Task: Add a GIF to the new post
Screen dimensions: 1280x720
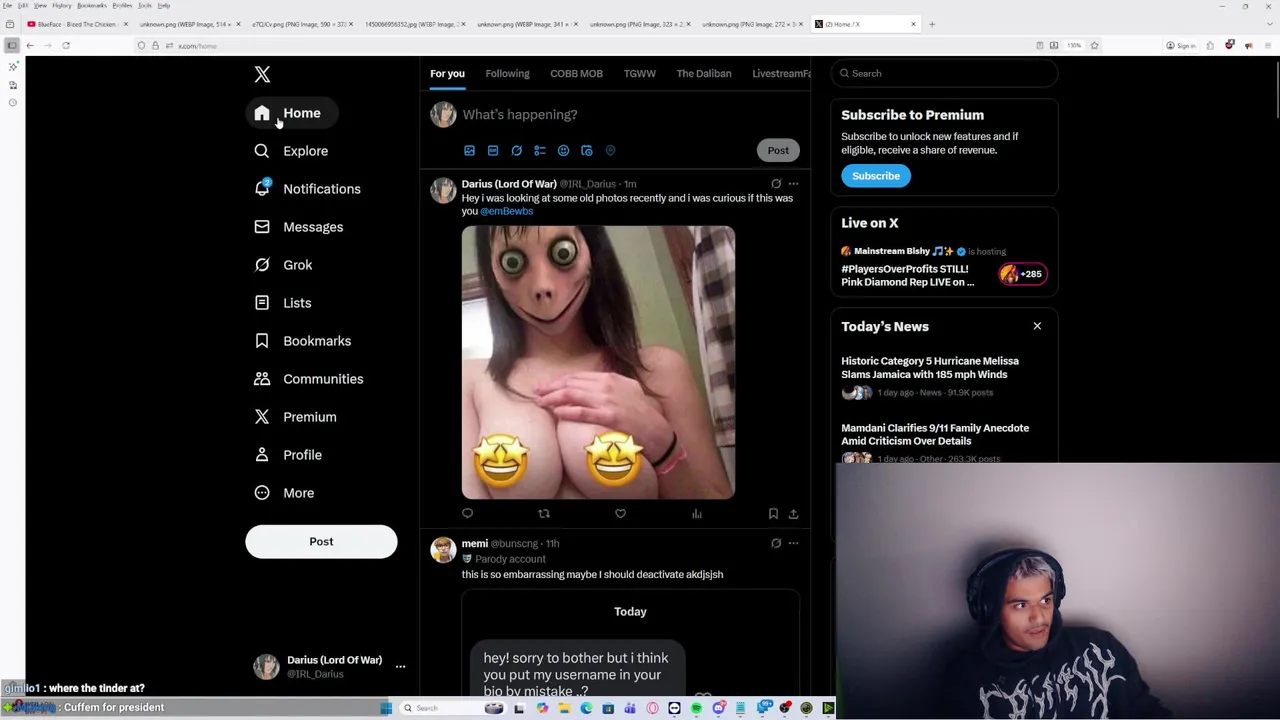Action: click(493, 151)
